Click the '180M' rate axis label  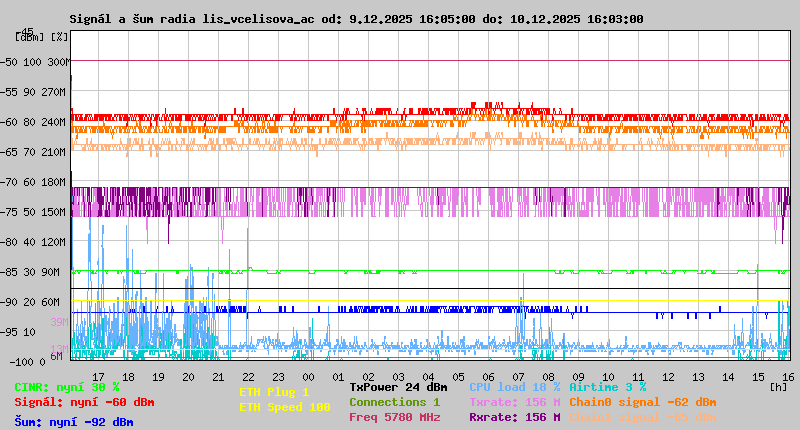point(56,182)
